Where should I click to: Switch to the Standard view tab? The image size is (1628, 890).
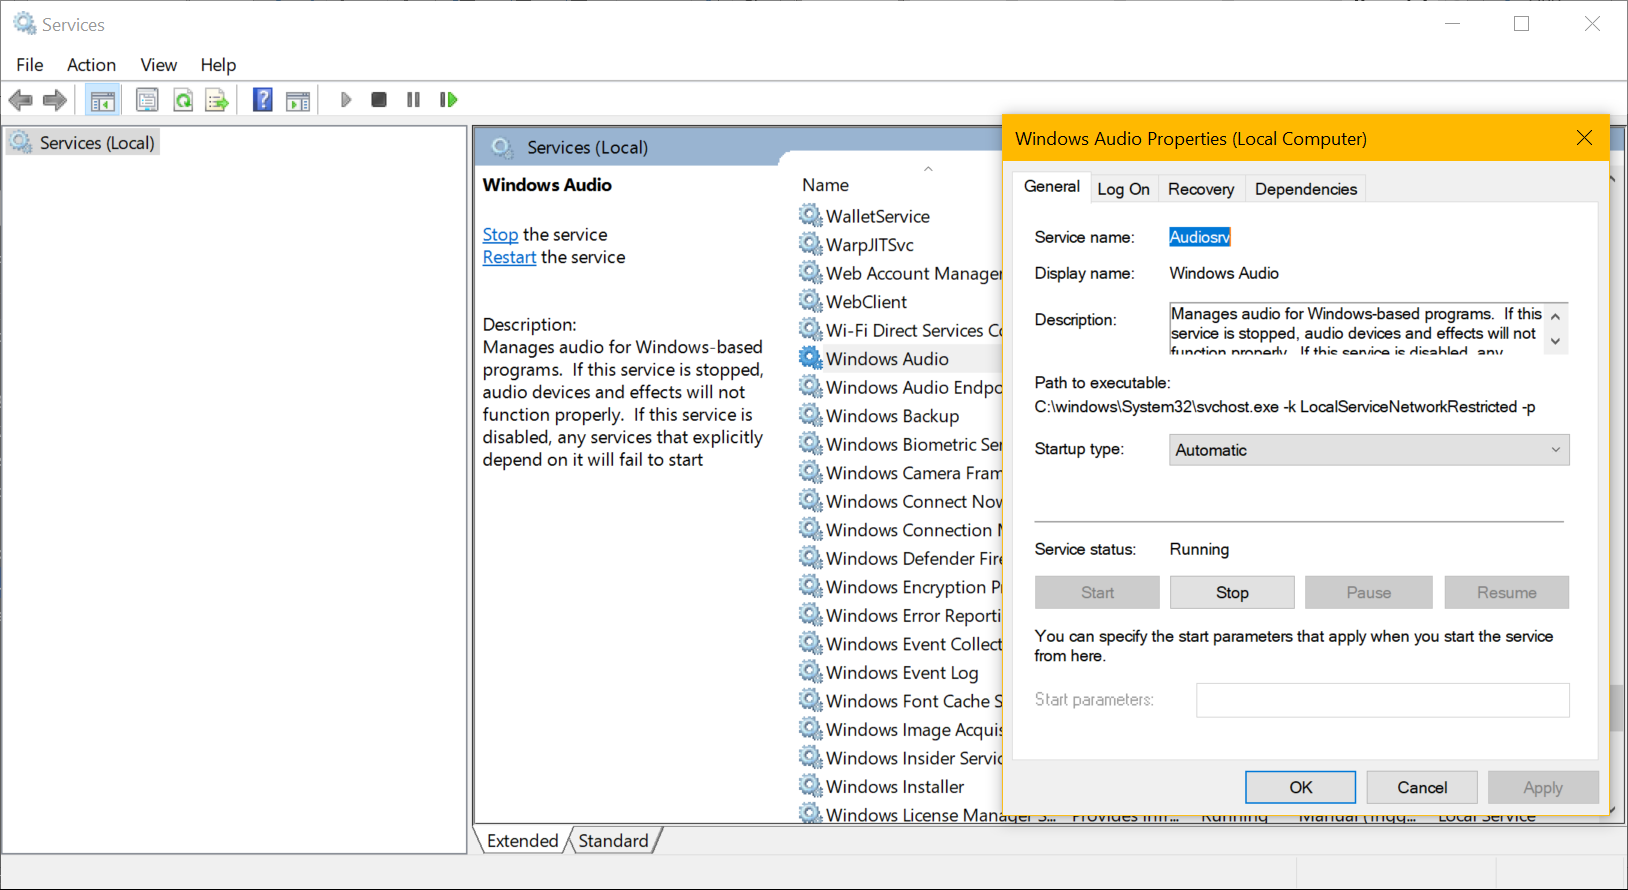(613, 841)
